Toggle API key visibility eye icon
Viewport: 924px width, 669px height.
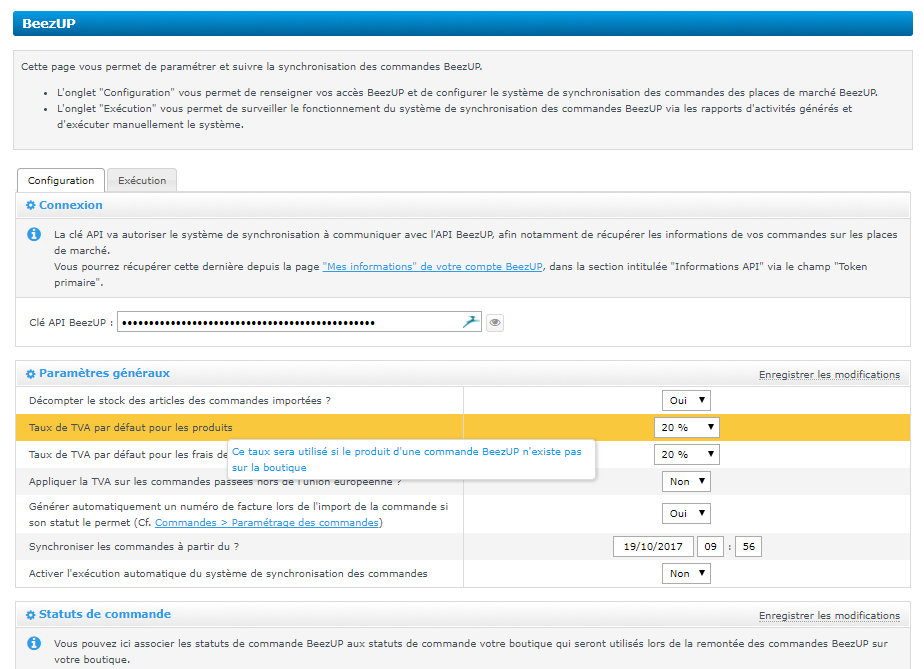click(495, 322)
